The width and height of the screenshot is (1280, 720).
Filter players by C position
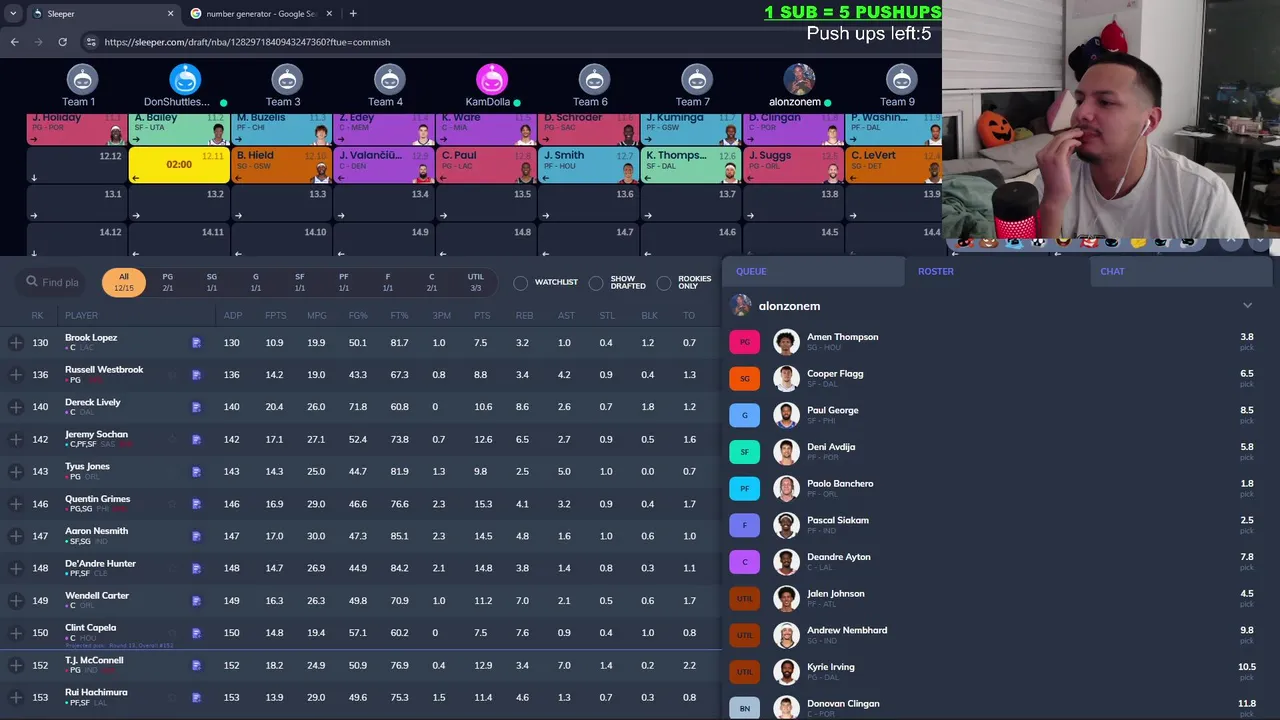(x=432, y=283)
